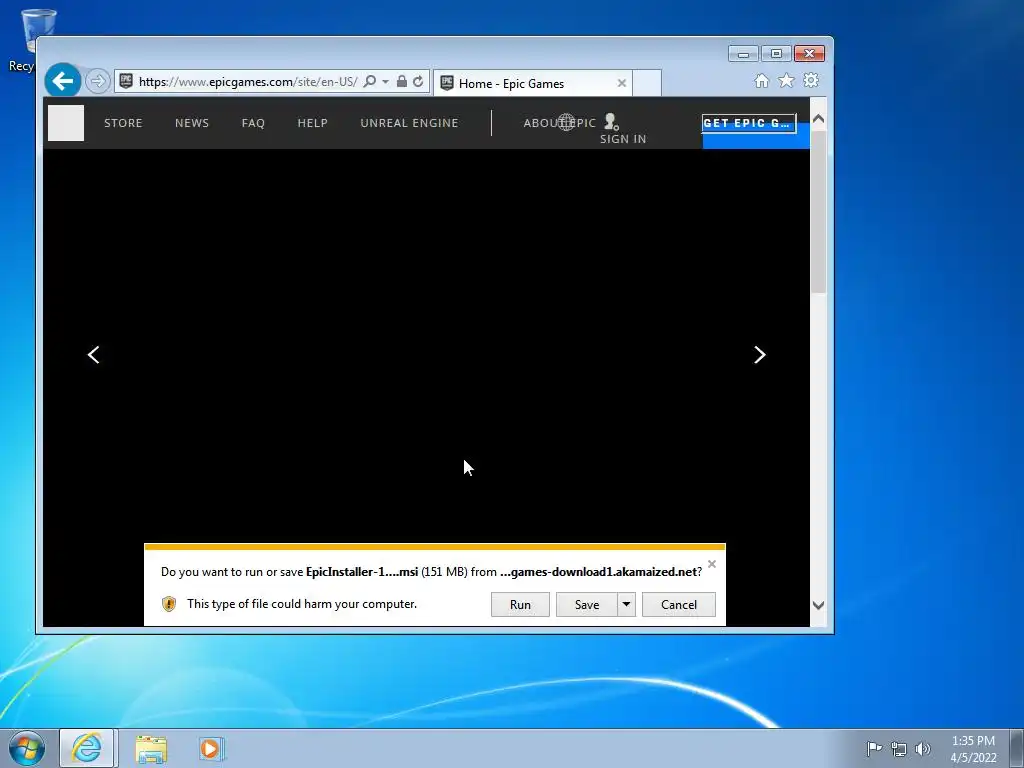1024x768 pixels.
Task: Minimize the Internet Explorer window
Action: coord(743,54)
